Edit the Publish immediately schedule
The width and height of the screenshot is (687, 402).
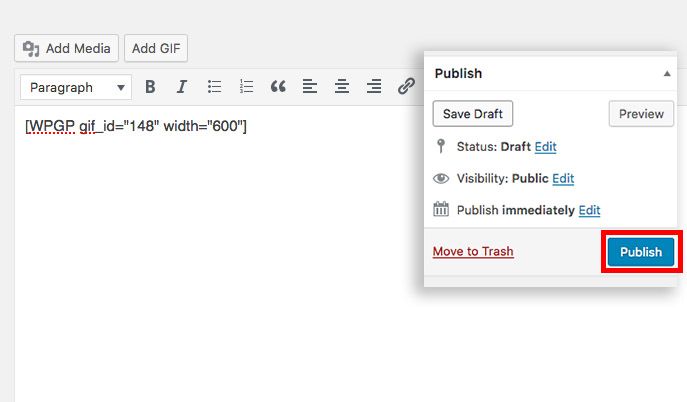click(589, 210)
